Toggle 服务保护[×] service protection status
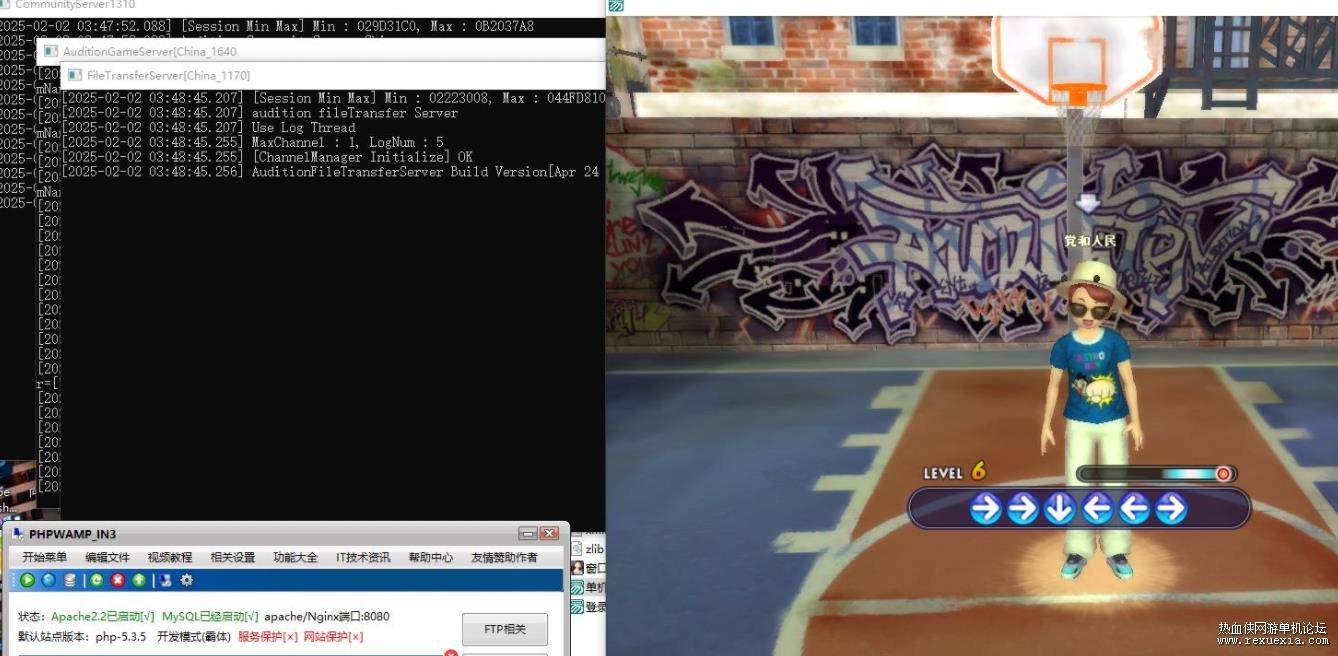Viewport: 1338px width, 656px height. 268,636
